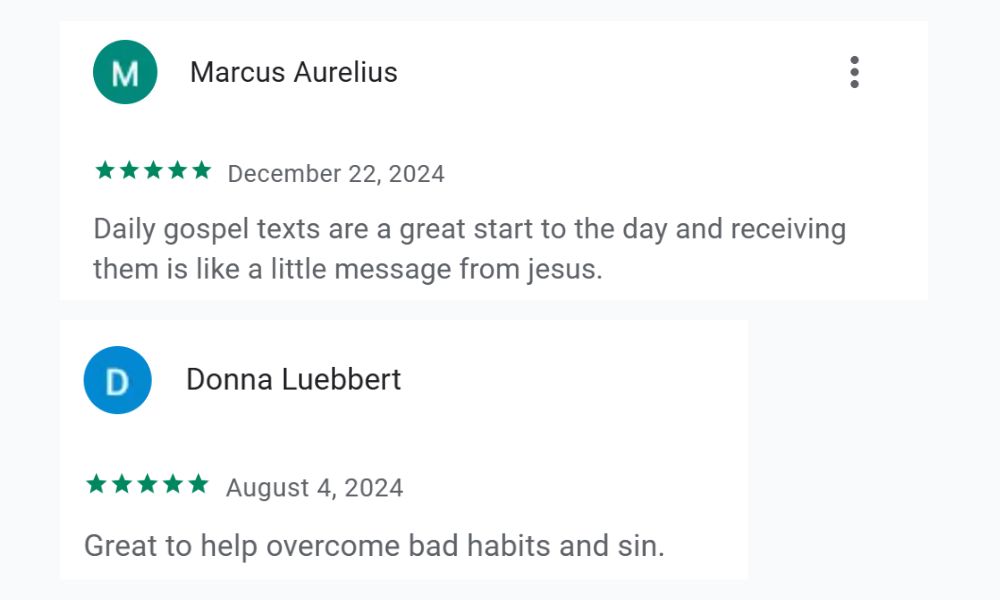Open the three-dot overflow menu on Marcus's review
The height and width of the screenshot is (600, 1000).
[855, 71]
